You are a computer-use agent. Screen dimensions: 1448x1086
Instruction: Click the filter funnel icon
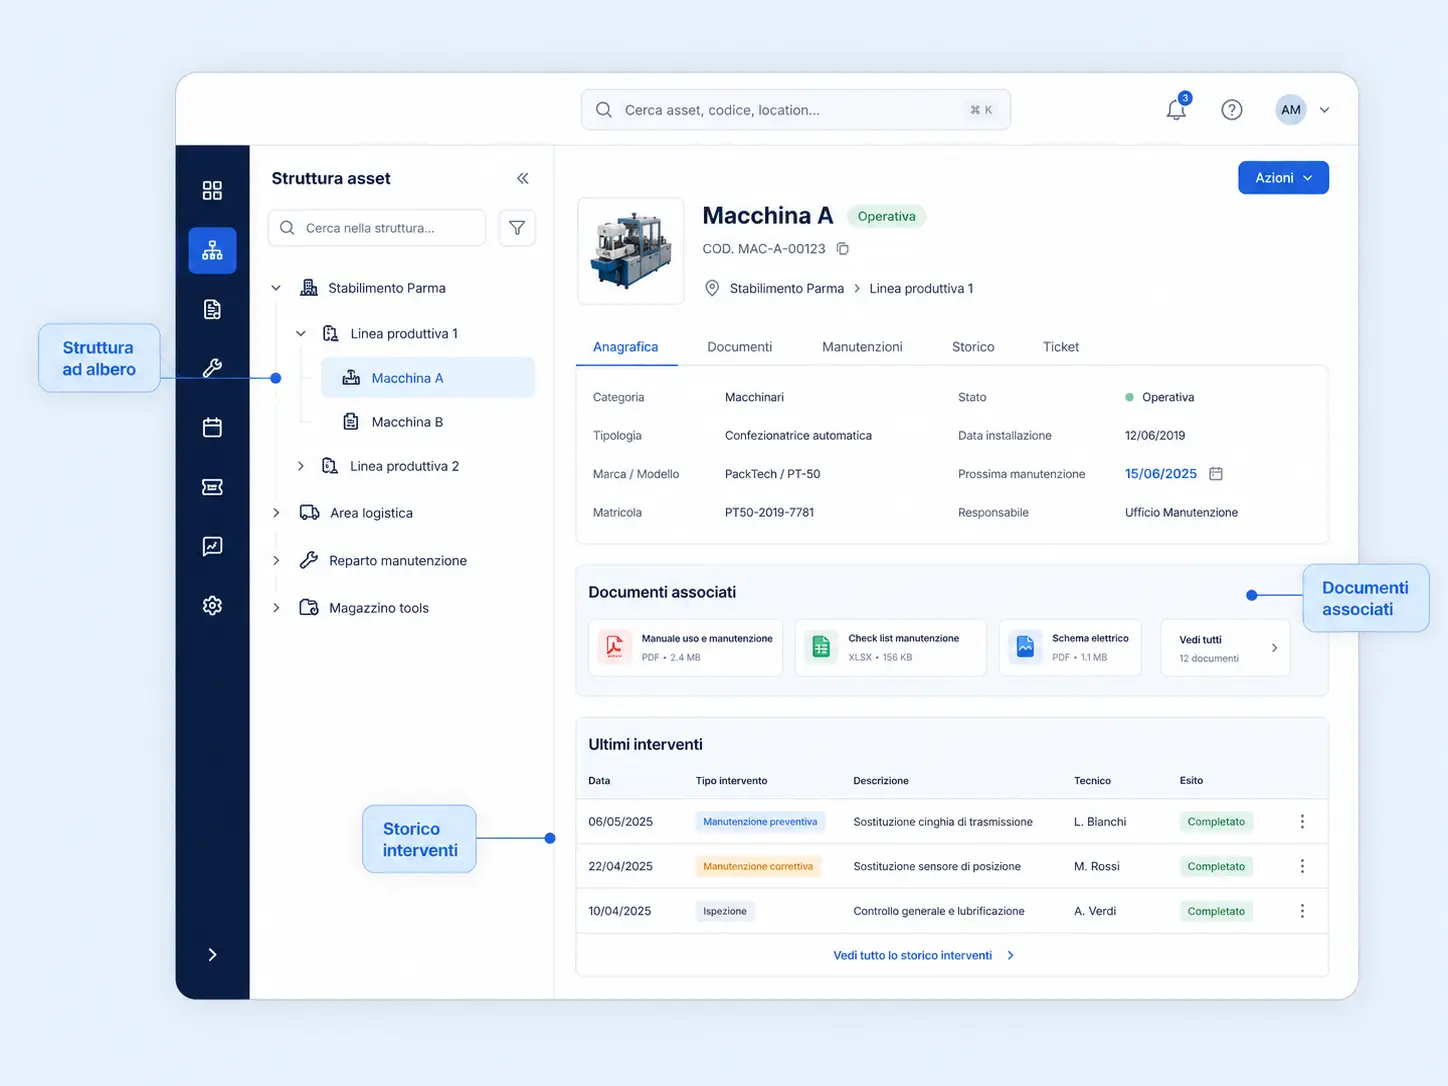point(517,228)
